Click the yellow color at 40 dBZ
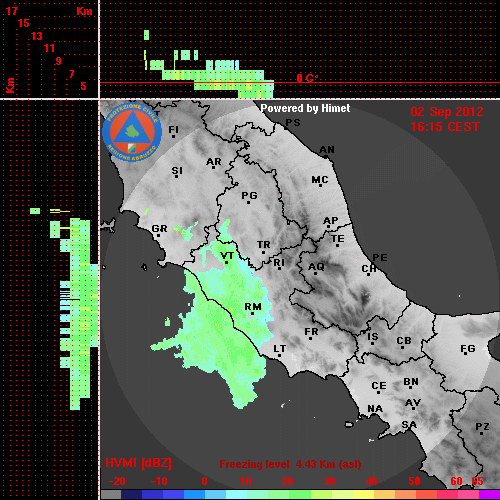This screenshot has height=500, width=500. [x=363, y=494]
